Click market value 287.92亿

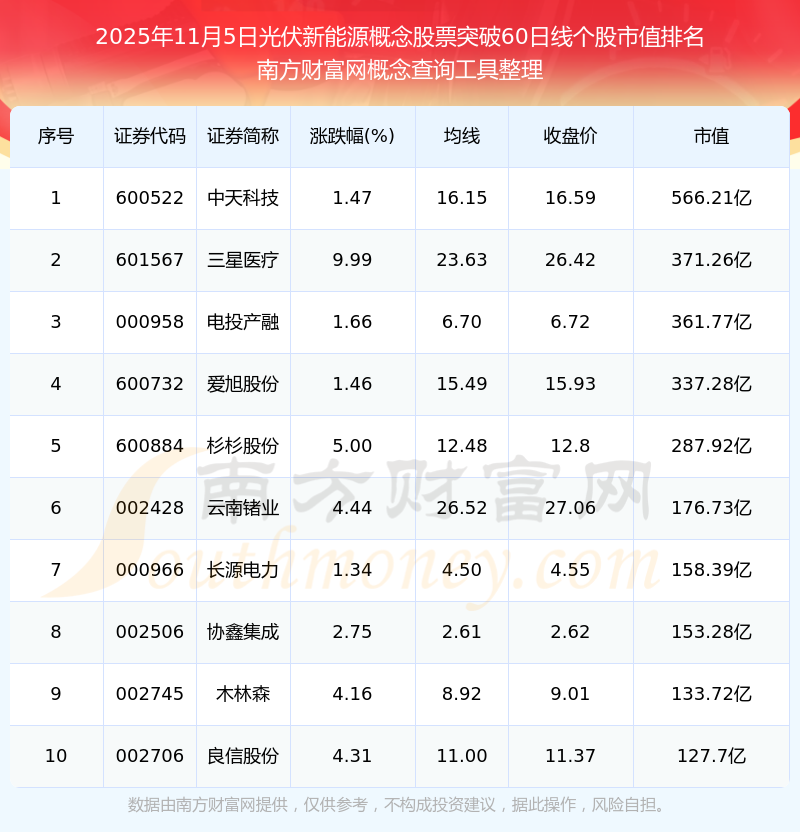pos(711,446)
